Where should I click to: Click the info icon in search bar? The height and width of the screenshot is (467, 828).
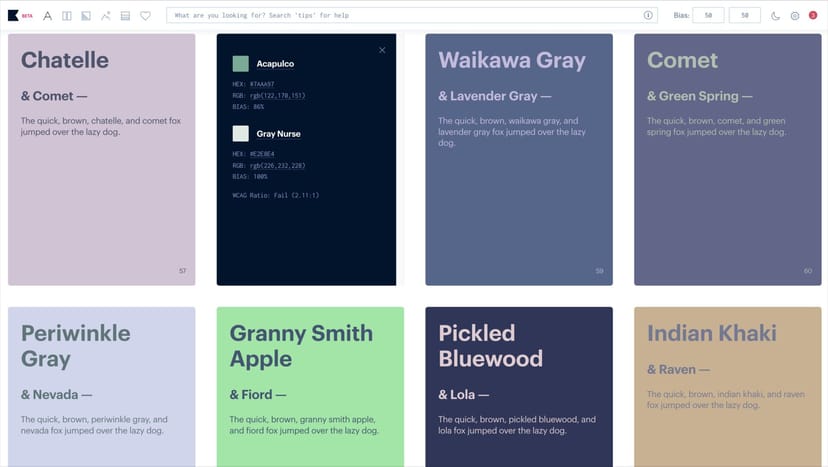coord(648,16)
